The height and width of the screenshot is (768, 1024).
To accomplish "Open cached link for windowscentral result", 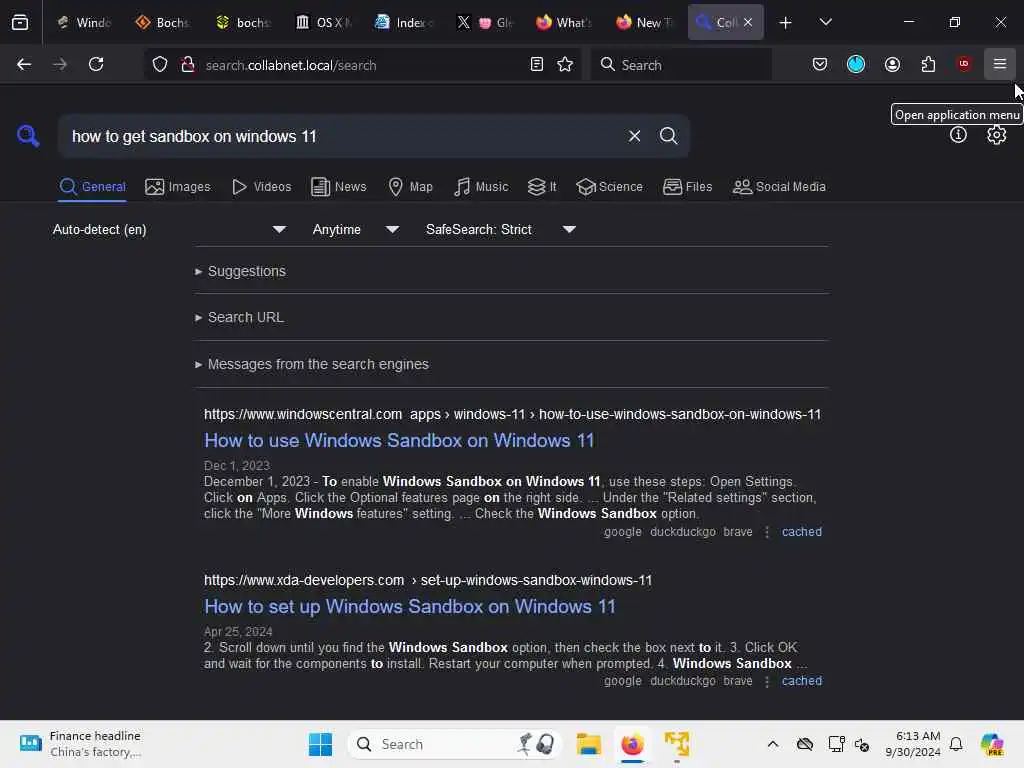I will [x=801, y=532].
